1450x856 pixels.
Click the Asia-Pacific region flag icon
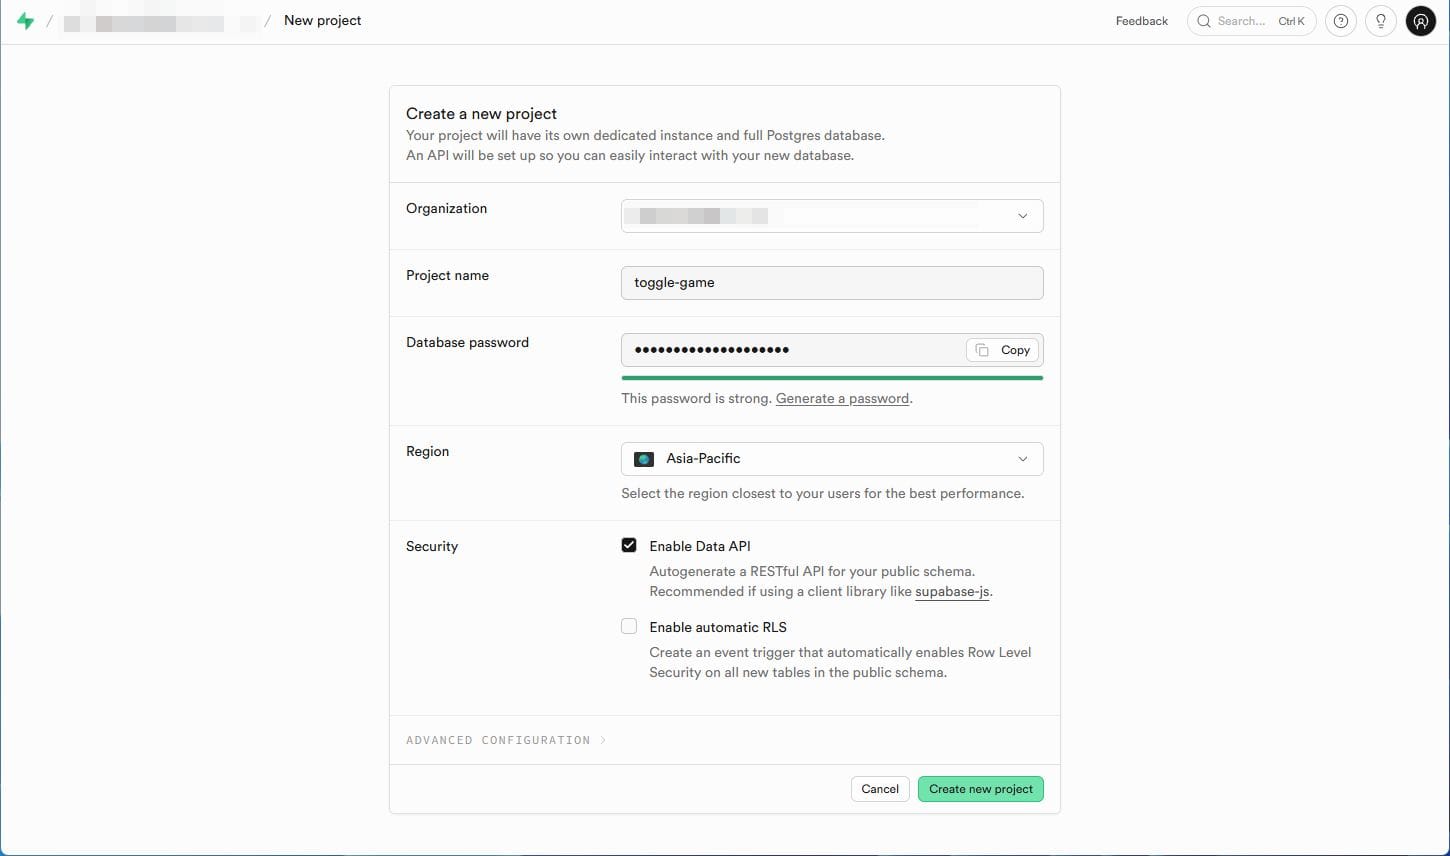(644, 458)
